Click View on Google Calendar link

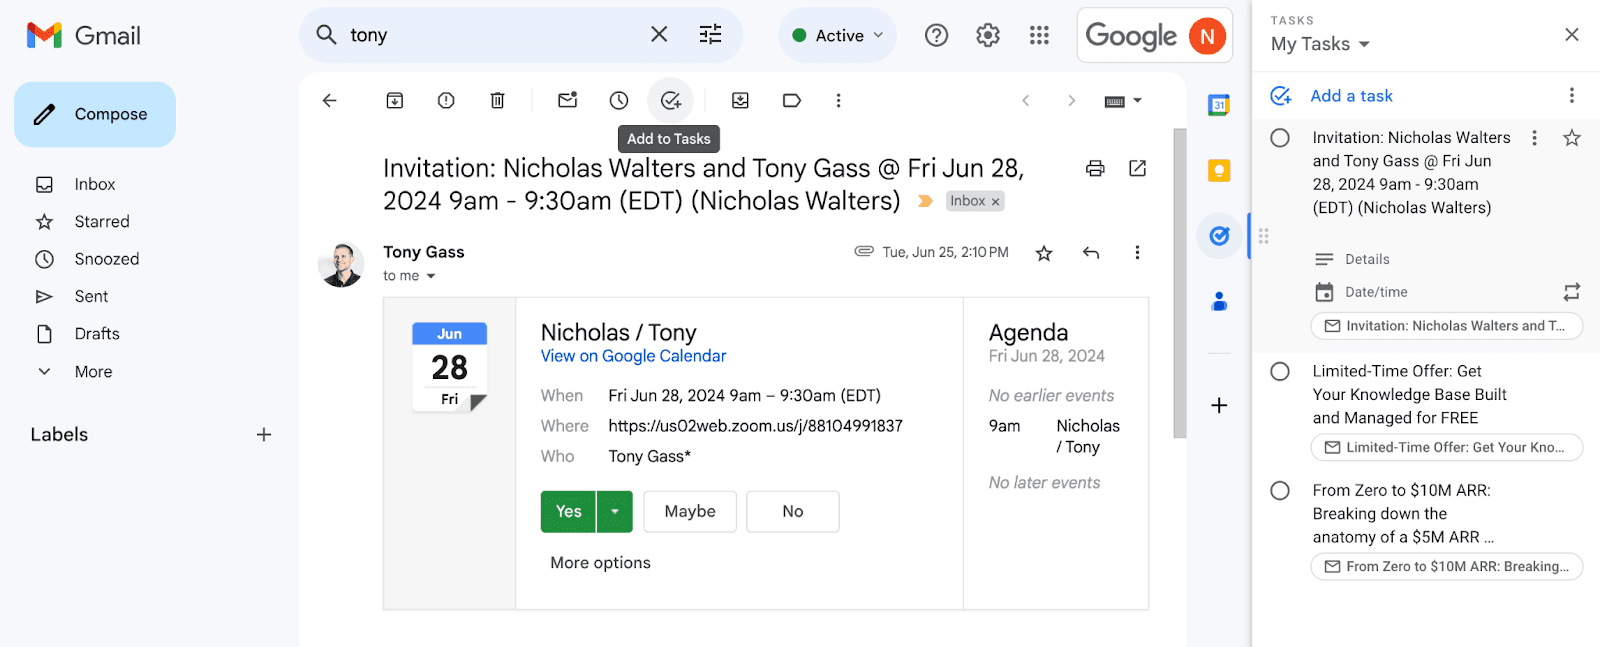633,356
